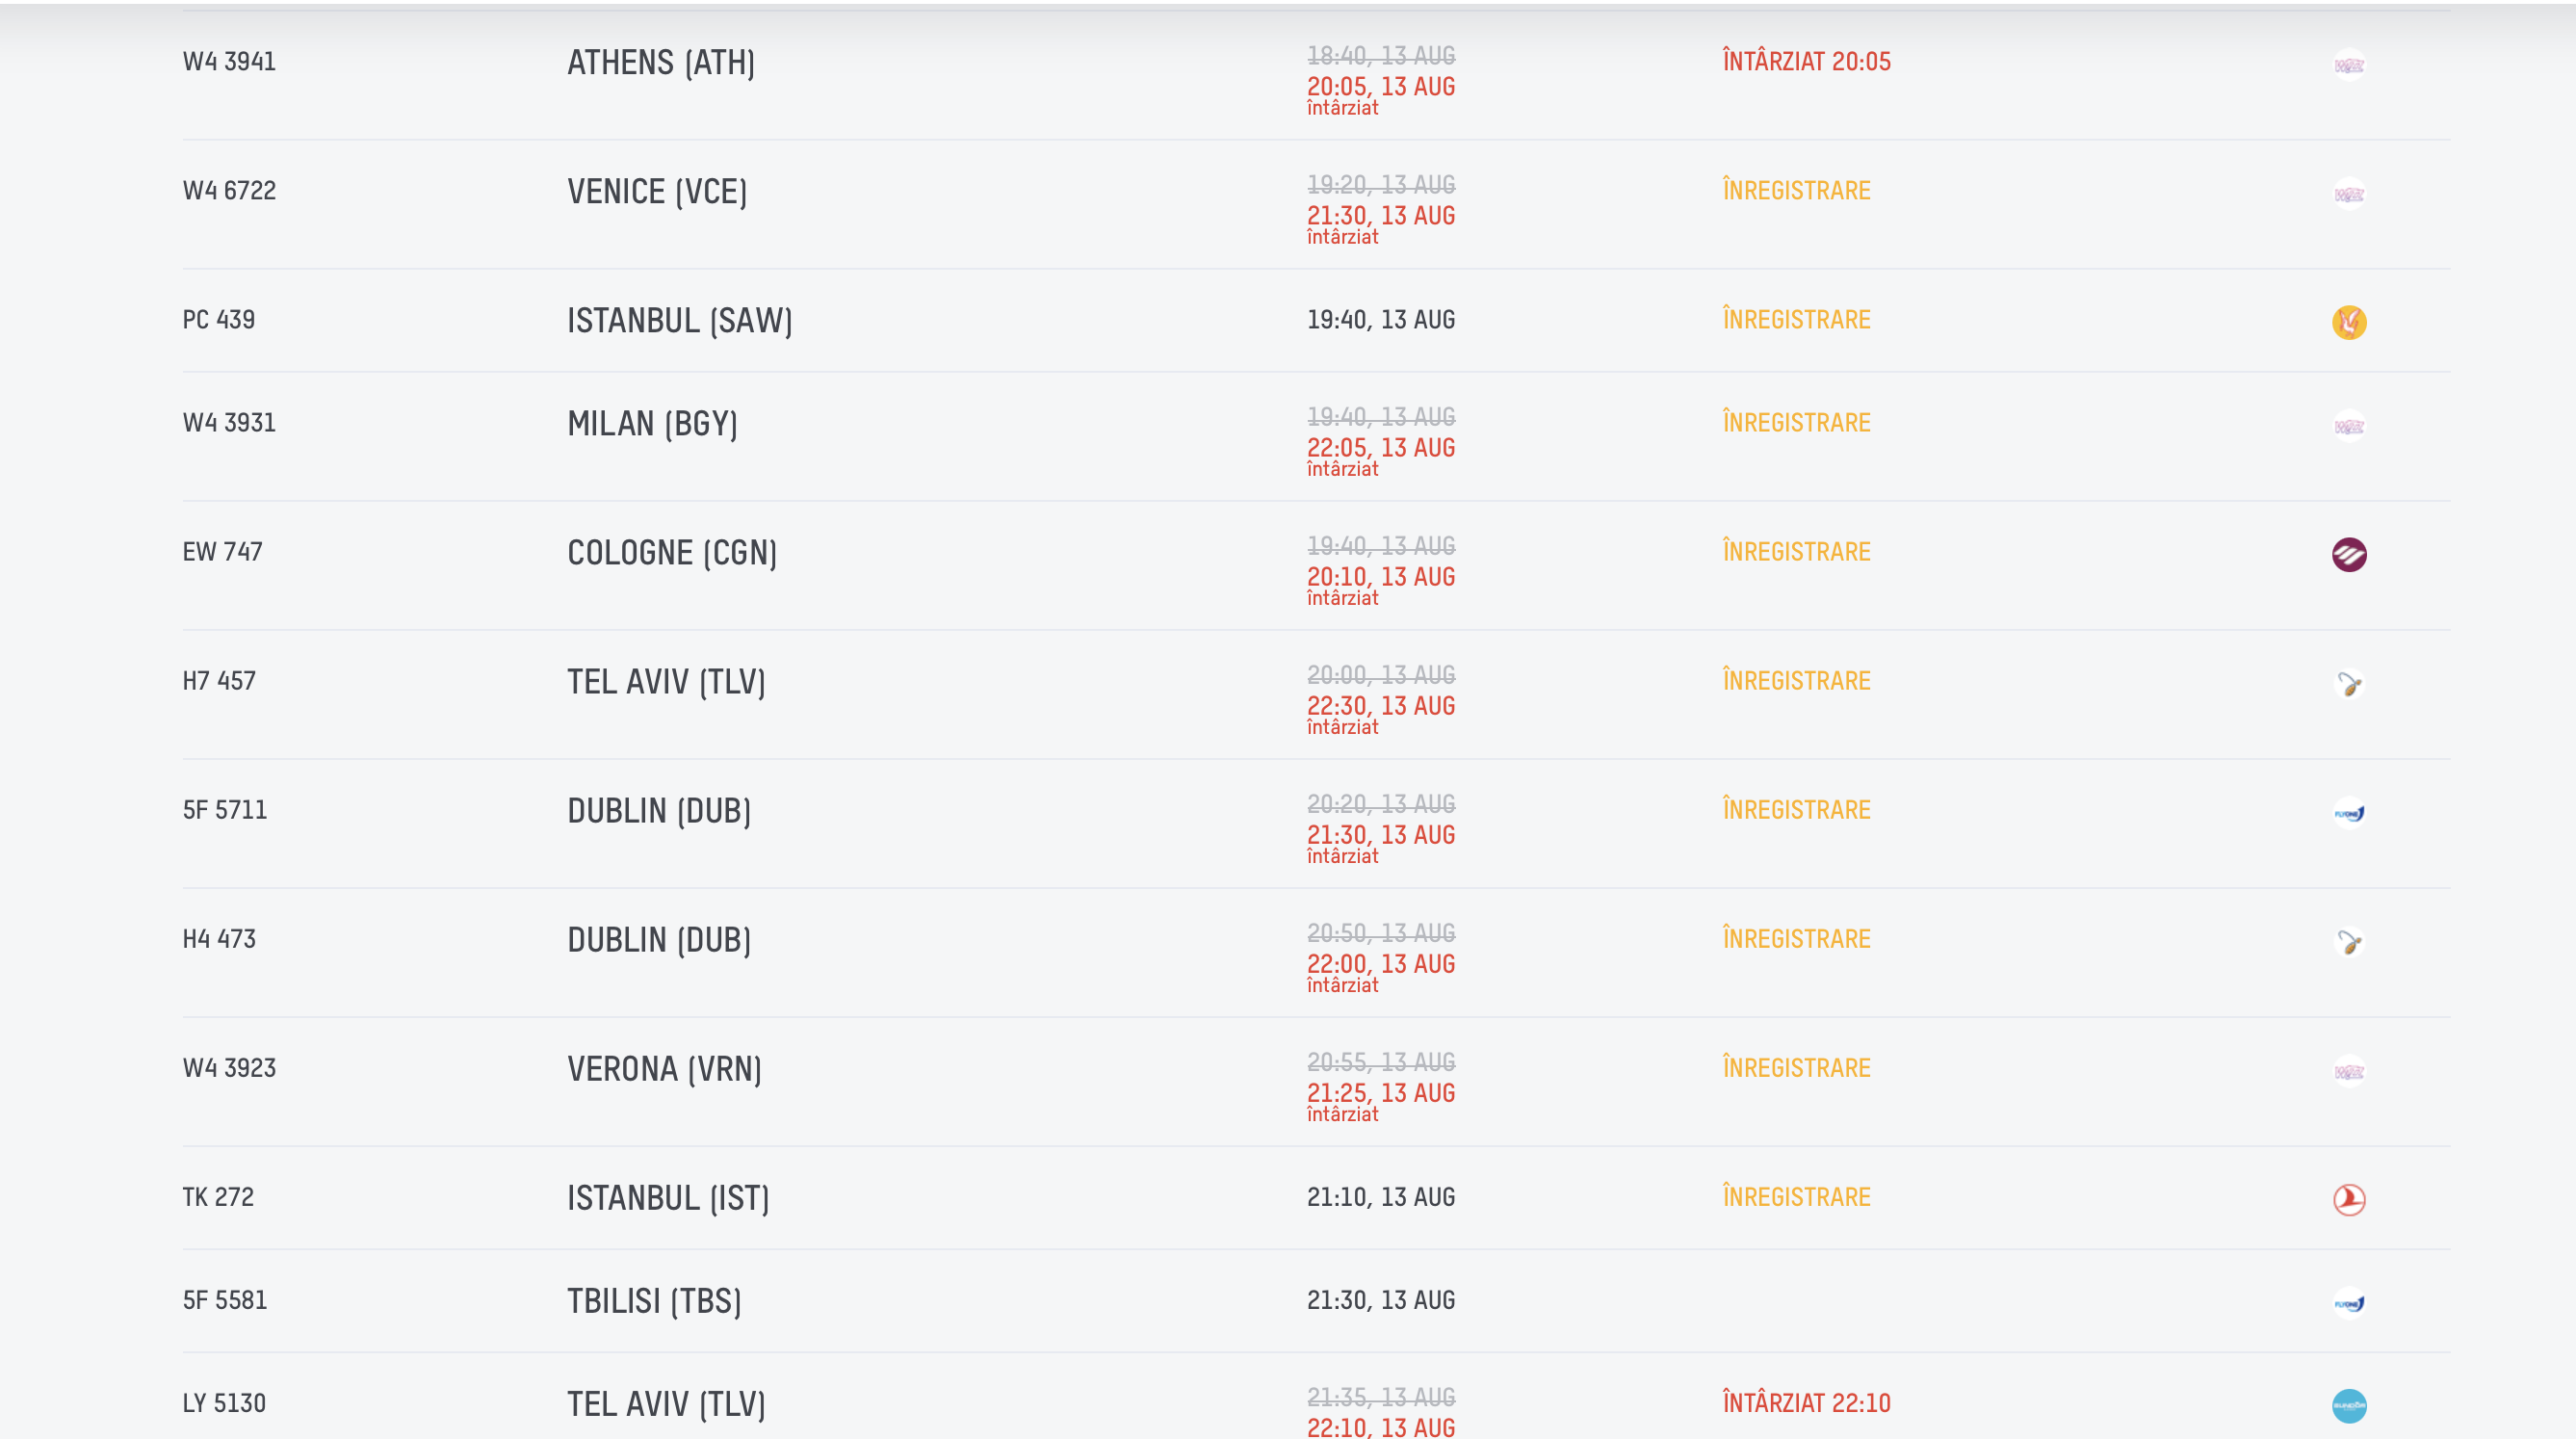Viewport: 2576px width, 1439px height.
Task: Select the ATHENS (ATH) destination
Action: pyautogui.click(x=661, y=63)
